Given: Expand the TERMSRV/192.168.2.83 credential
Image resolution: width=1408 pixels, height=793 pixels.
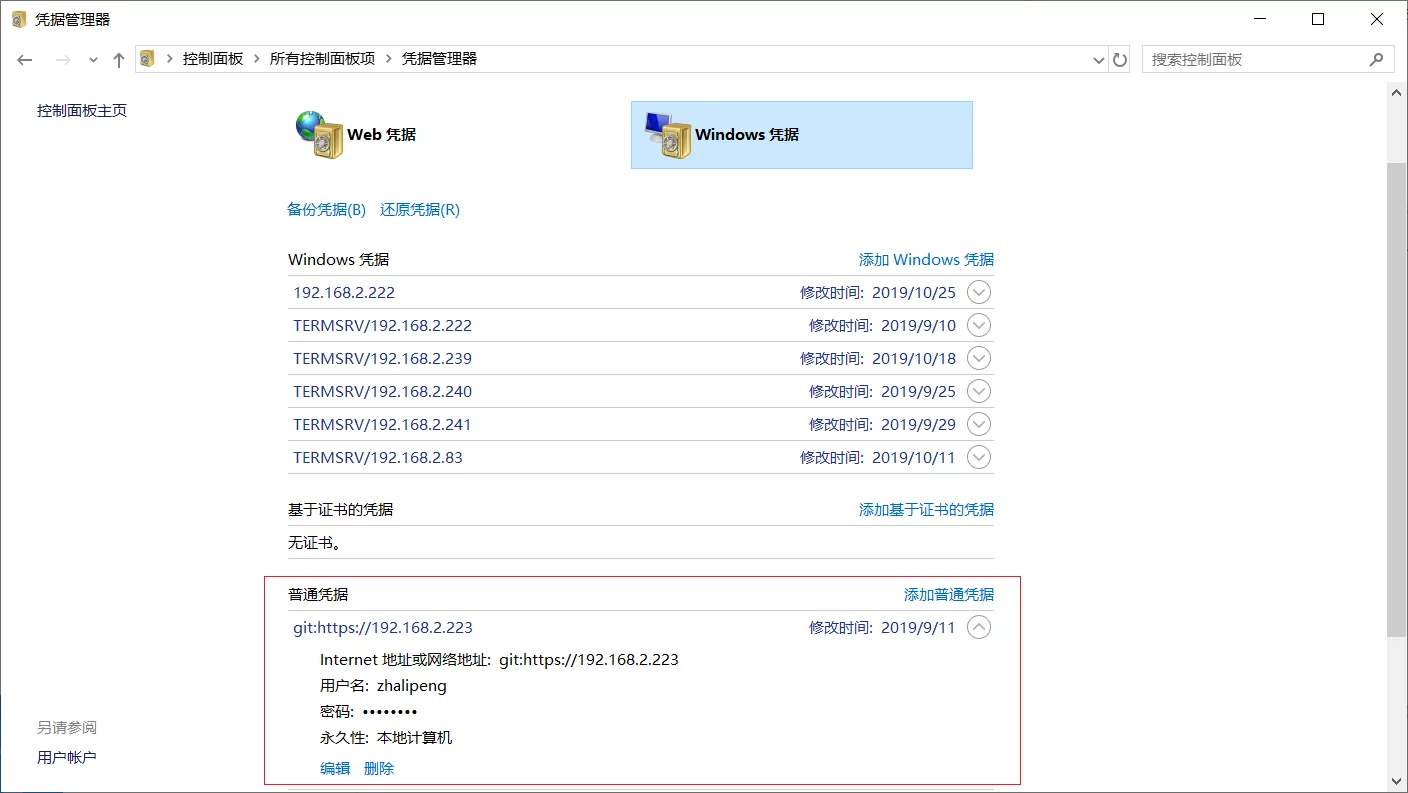Looking at the screenshot, I should (979, 457).
